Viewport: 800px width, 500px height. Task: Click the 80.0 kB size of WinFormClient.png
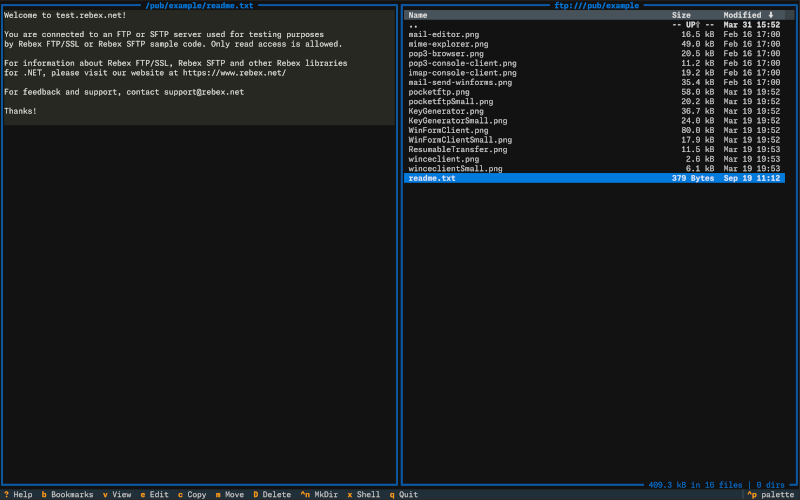(x=697, y=131)
